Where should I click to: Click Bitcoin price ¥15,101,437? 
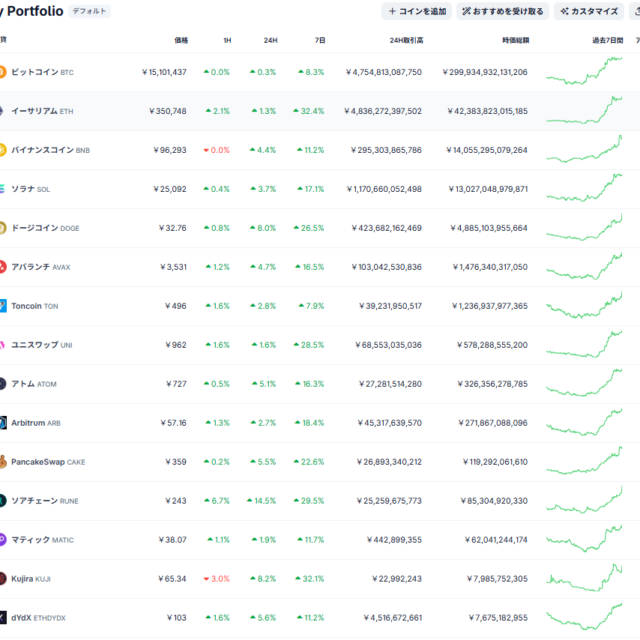pos(164,72)
